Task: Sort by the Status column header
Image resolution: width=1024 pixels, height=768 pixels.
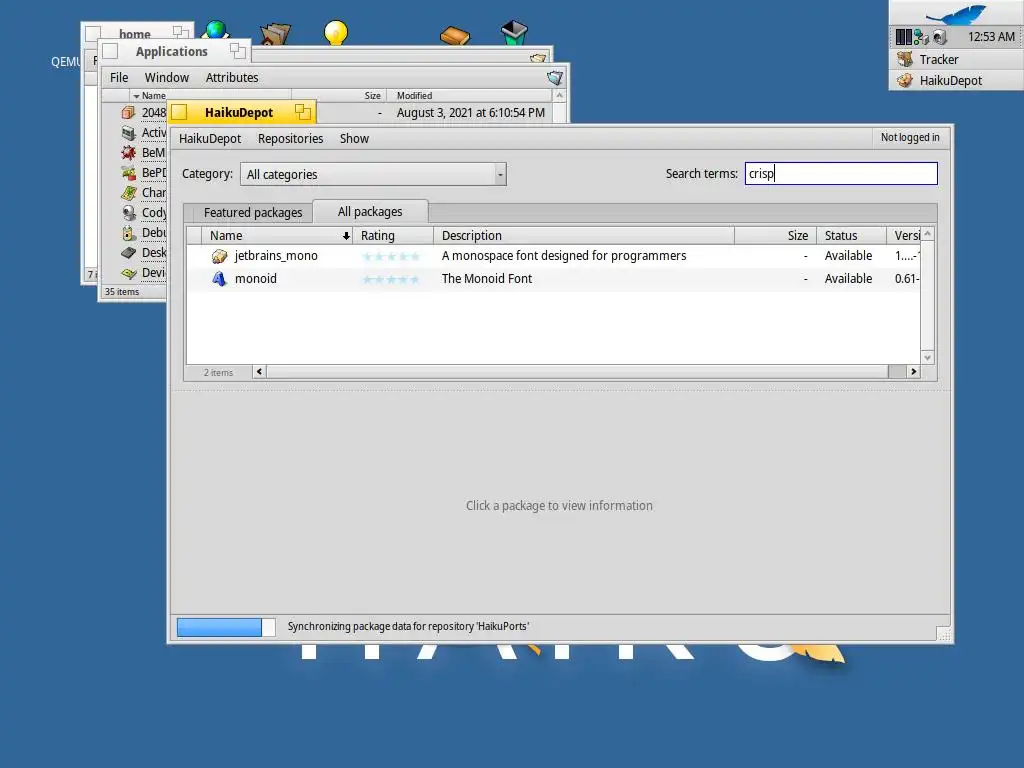Action: [x=851, y=236]
